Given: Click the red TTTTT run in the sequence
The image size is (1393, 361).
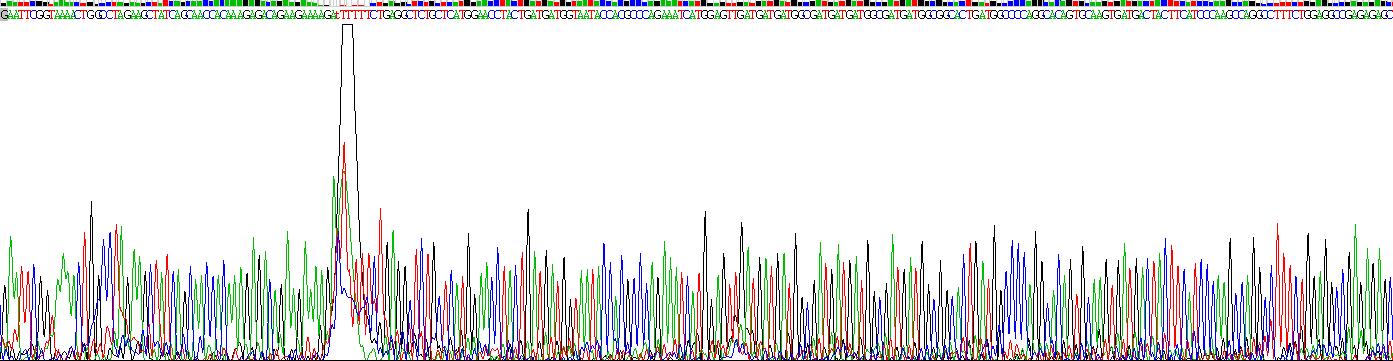Looking at the screenshot, I should coord(355,15).
